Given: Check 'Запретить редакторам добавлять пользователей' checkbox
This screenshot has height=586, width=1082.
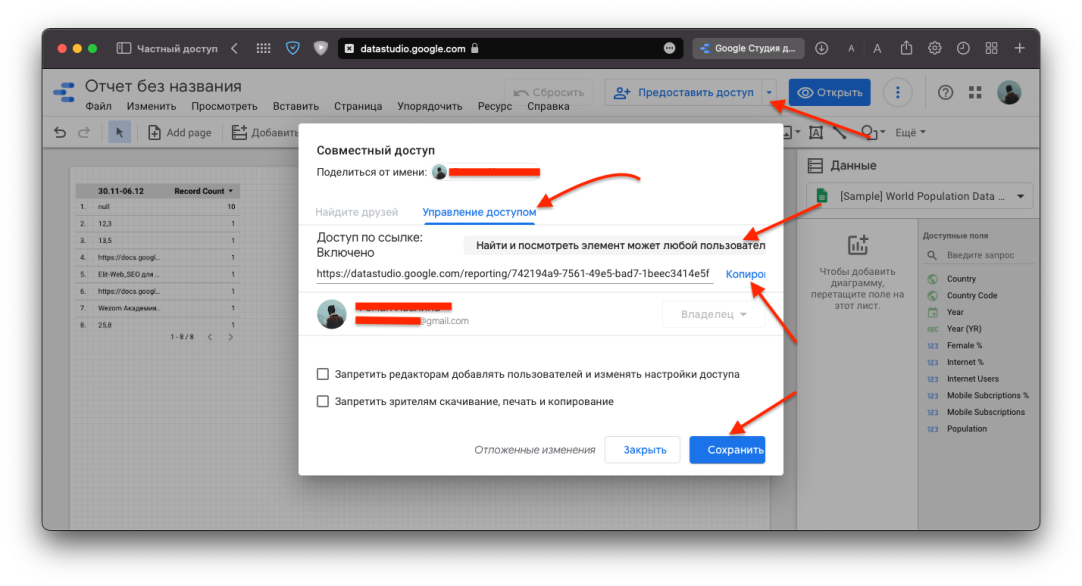Looking at the screenshot, I should coord(322,374).
